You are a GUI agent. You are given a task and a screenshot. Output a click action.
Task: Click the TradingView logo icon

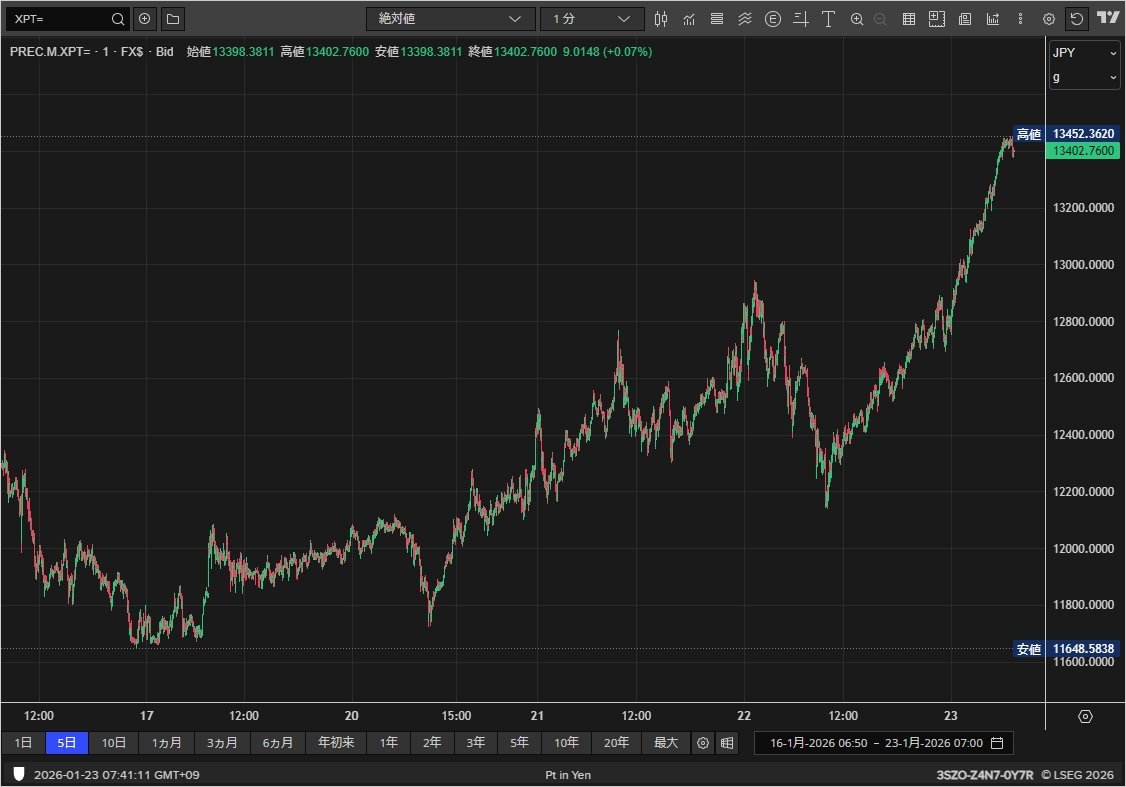[1108, 18]
